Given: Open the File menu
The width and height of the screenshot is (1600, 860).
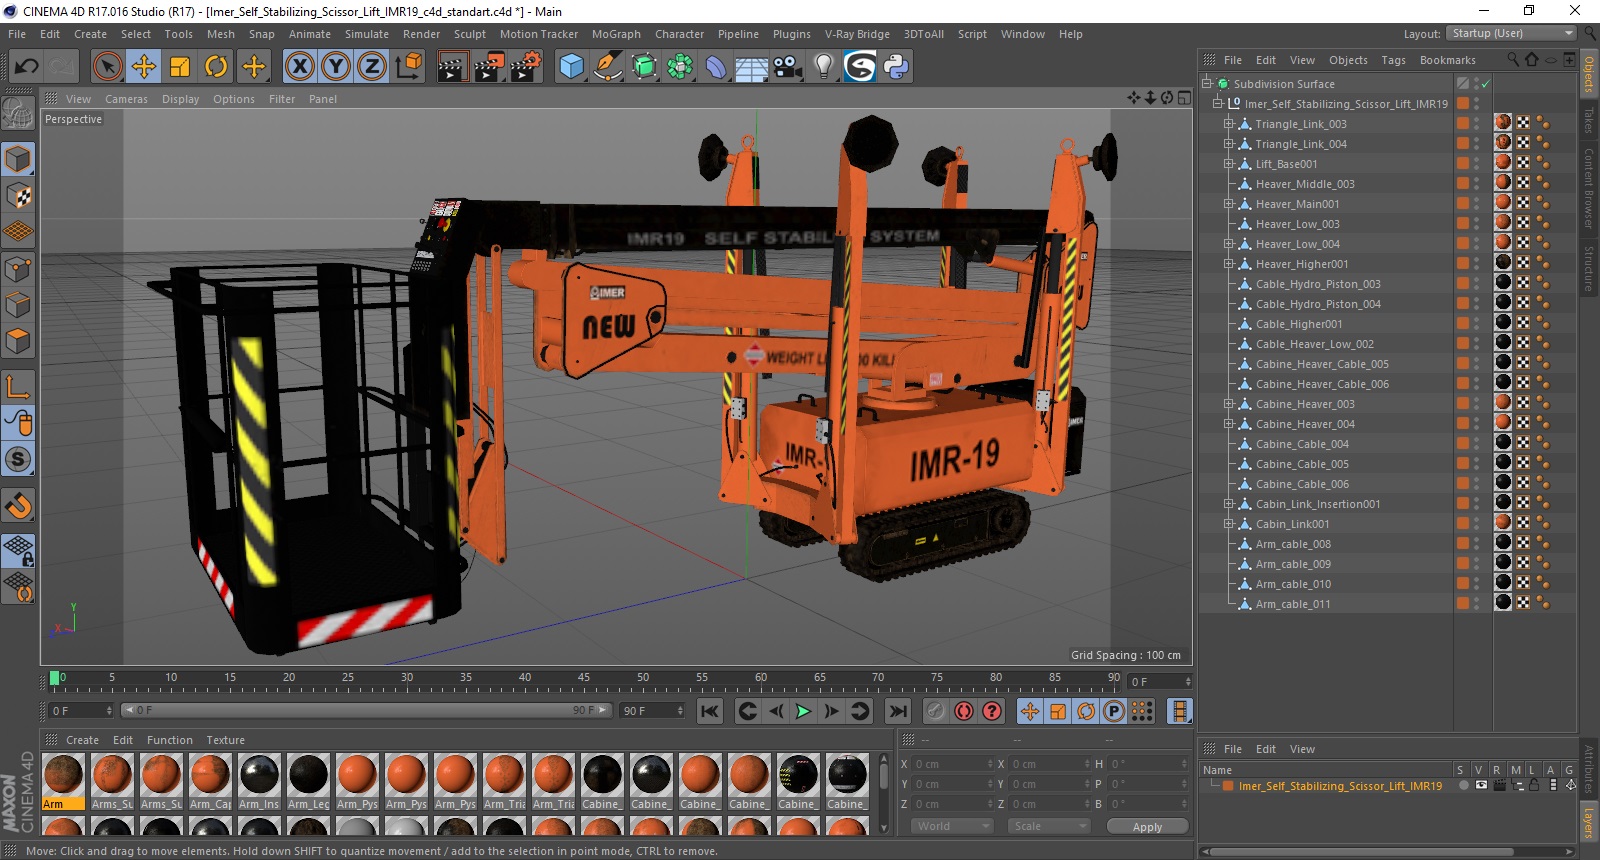Looking at the screenshot, I should pos(17,34).
